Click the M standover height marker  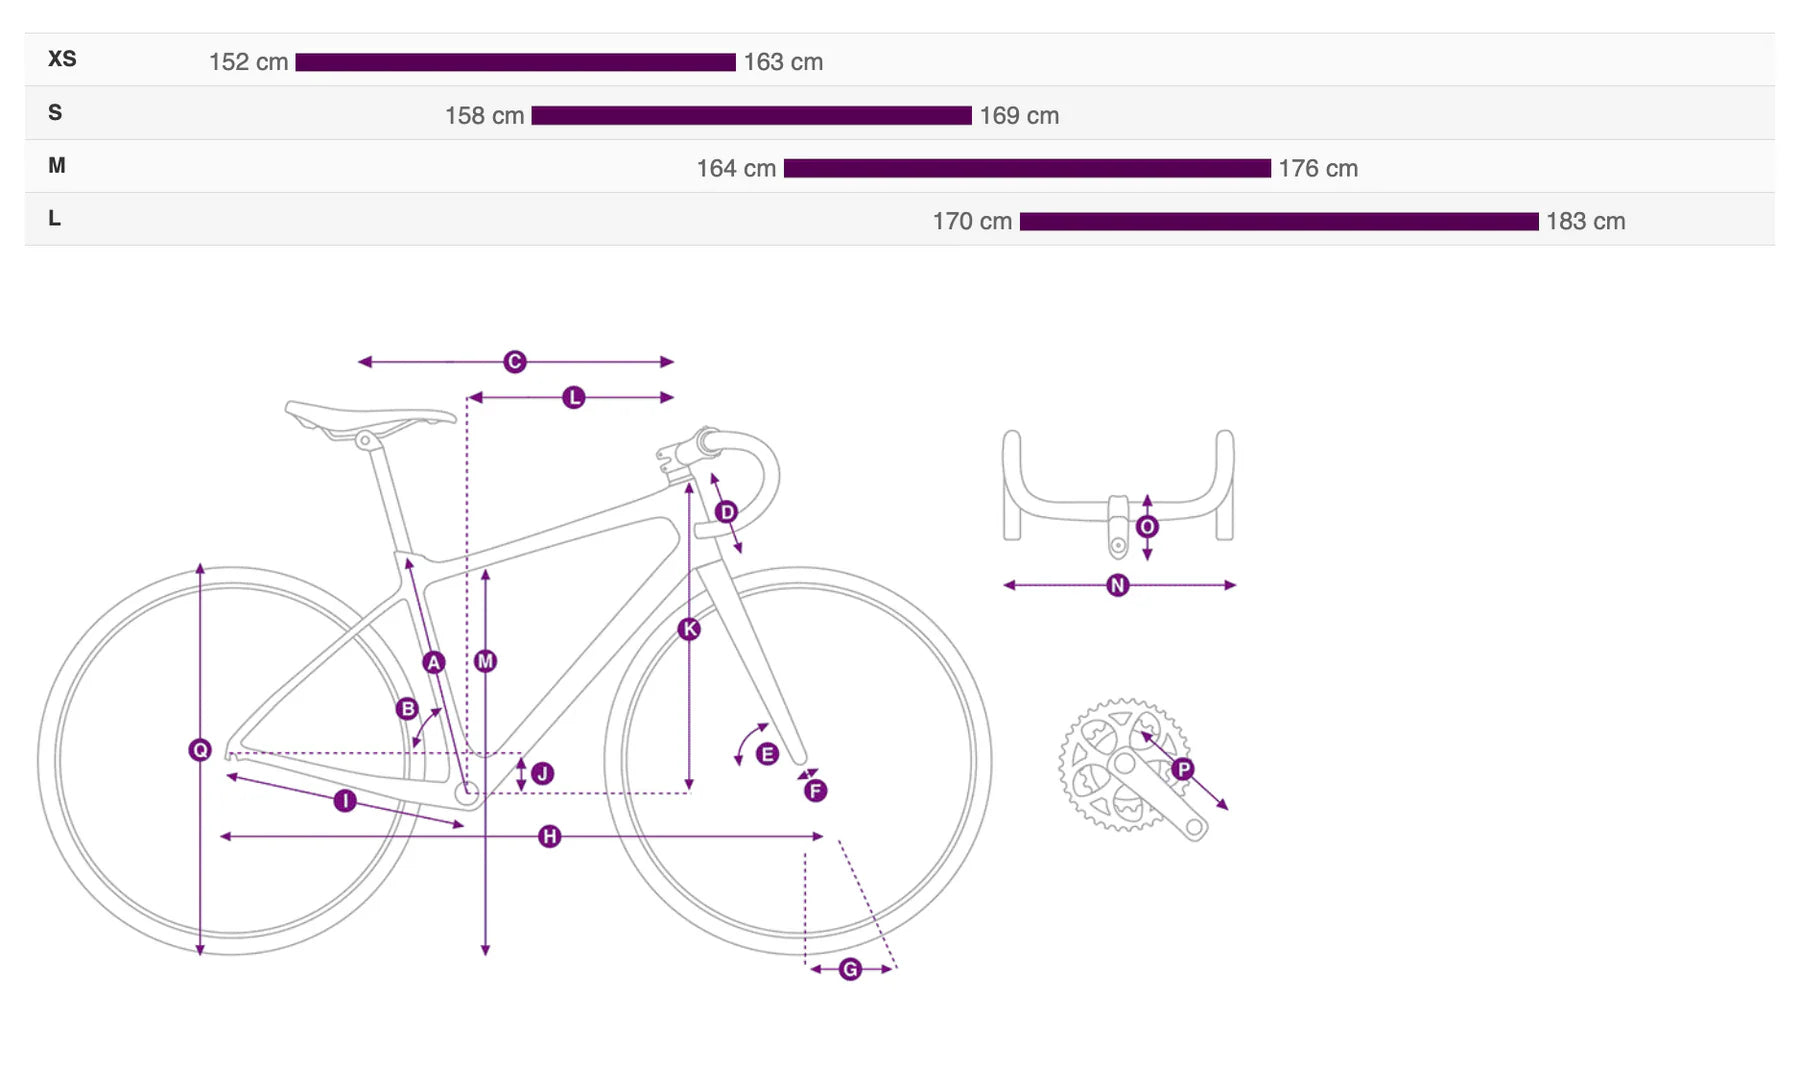point(485,661)
